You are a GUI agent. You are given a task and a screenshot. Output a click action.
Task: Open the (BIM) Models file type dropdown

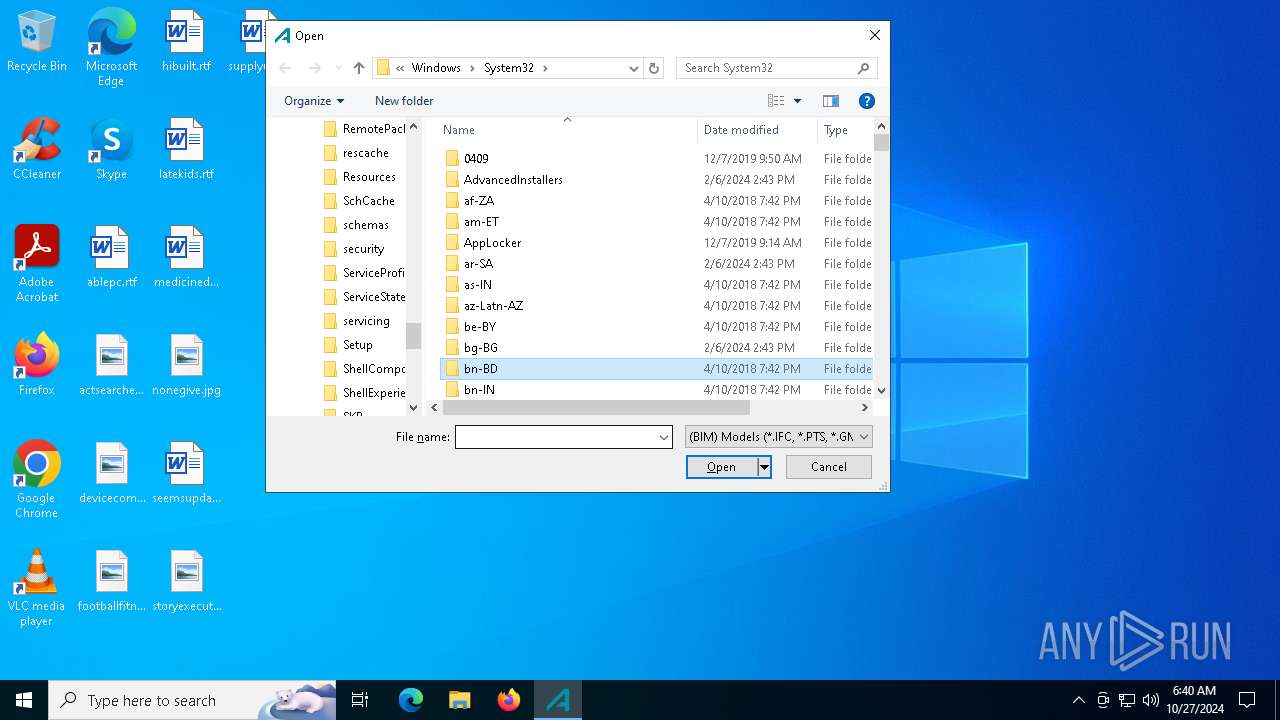pos(779,437)
